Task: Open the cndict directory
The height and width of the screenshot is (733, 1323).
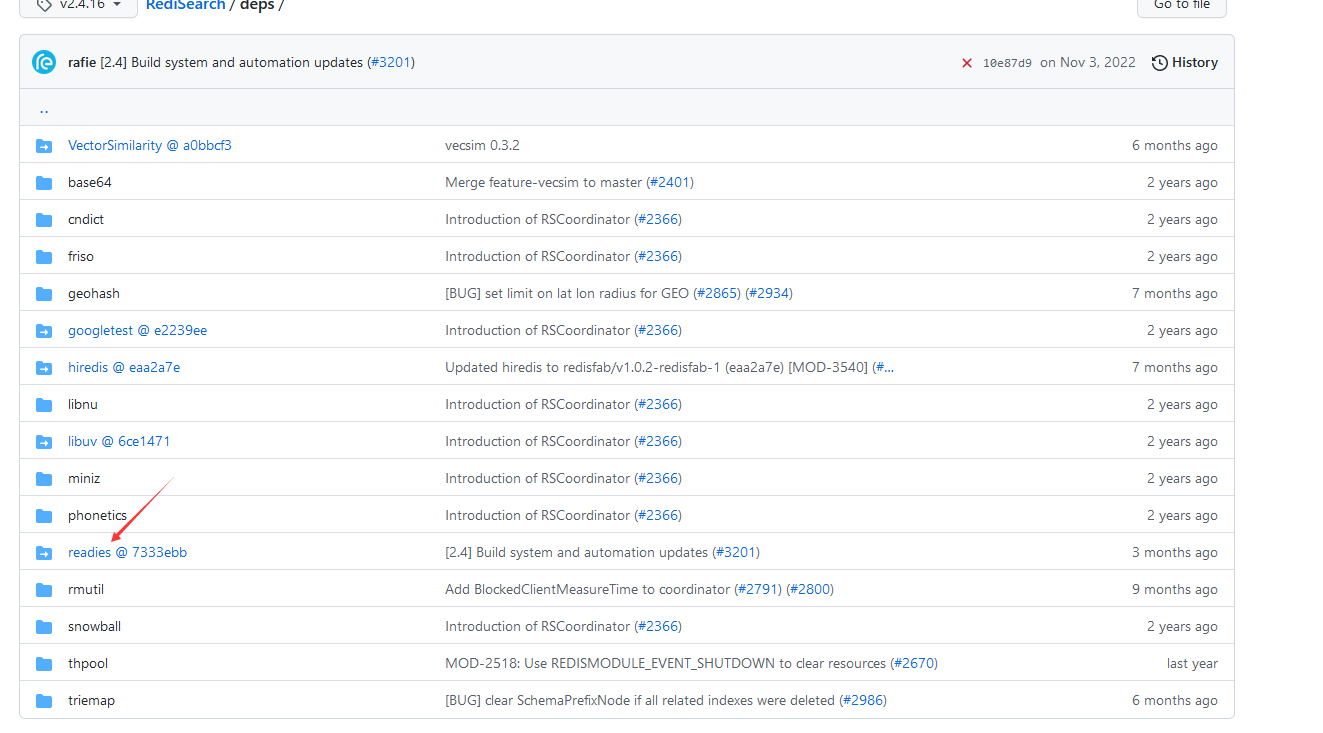Action: click(x=86, y=219)
